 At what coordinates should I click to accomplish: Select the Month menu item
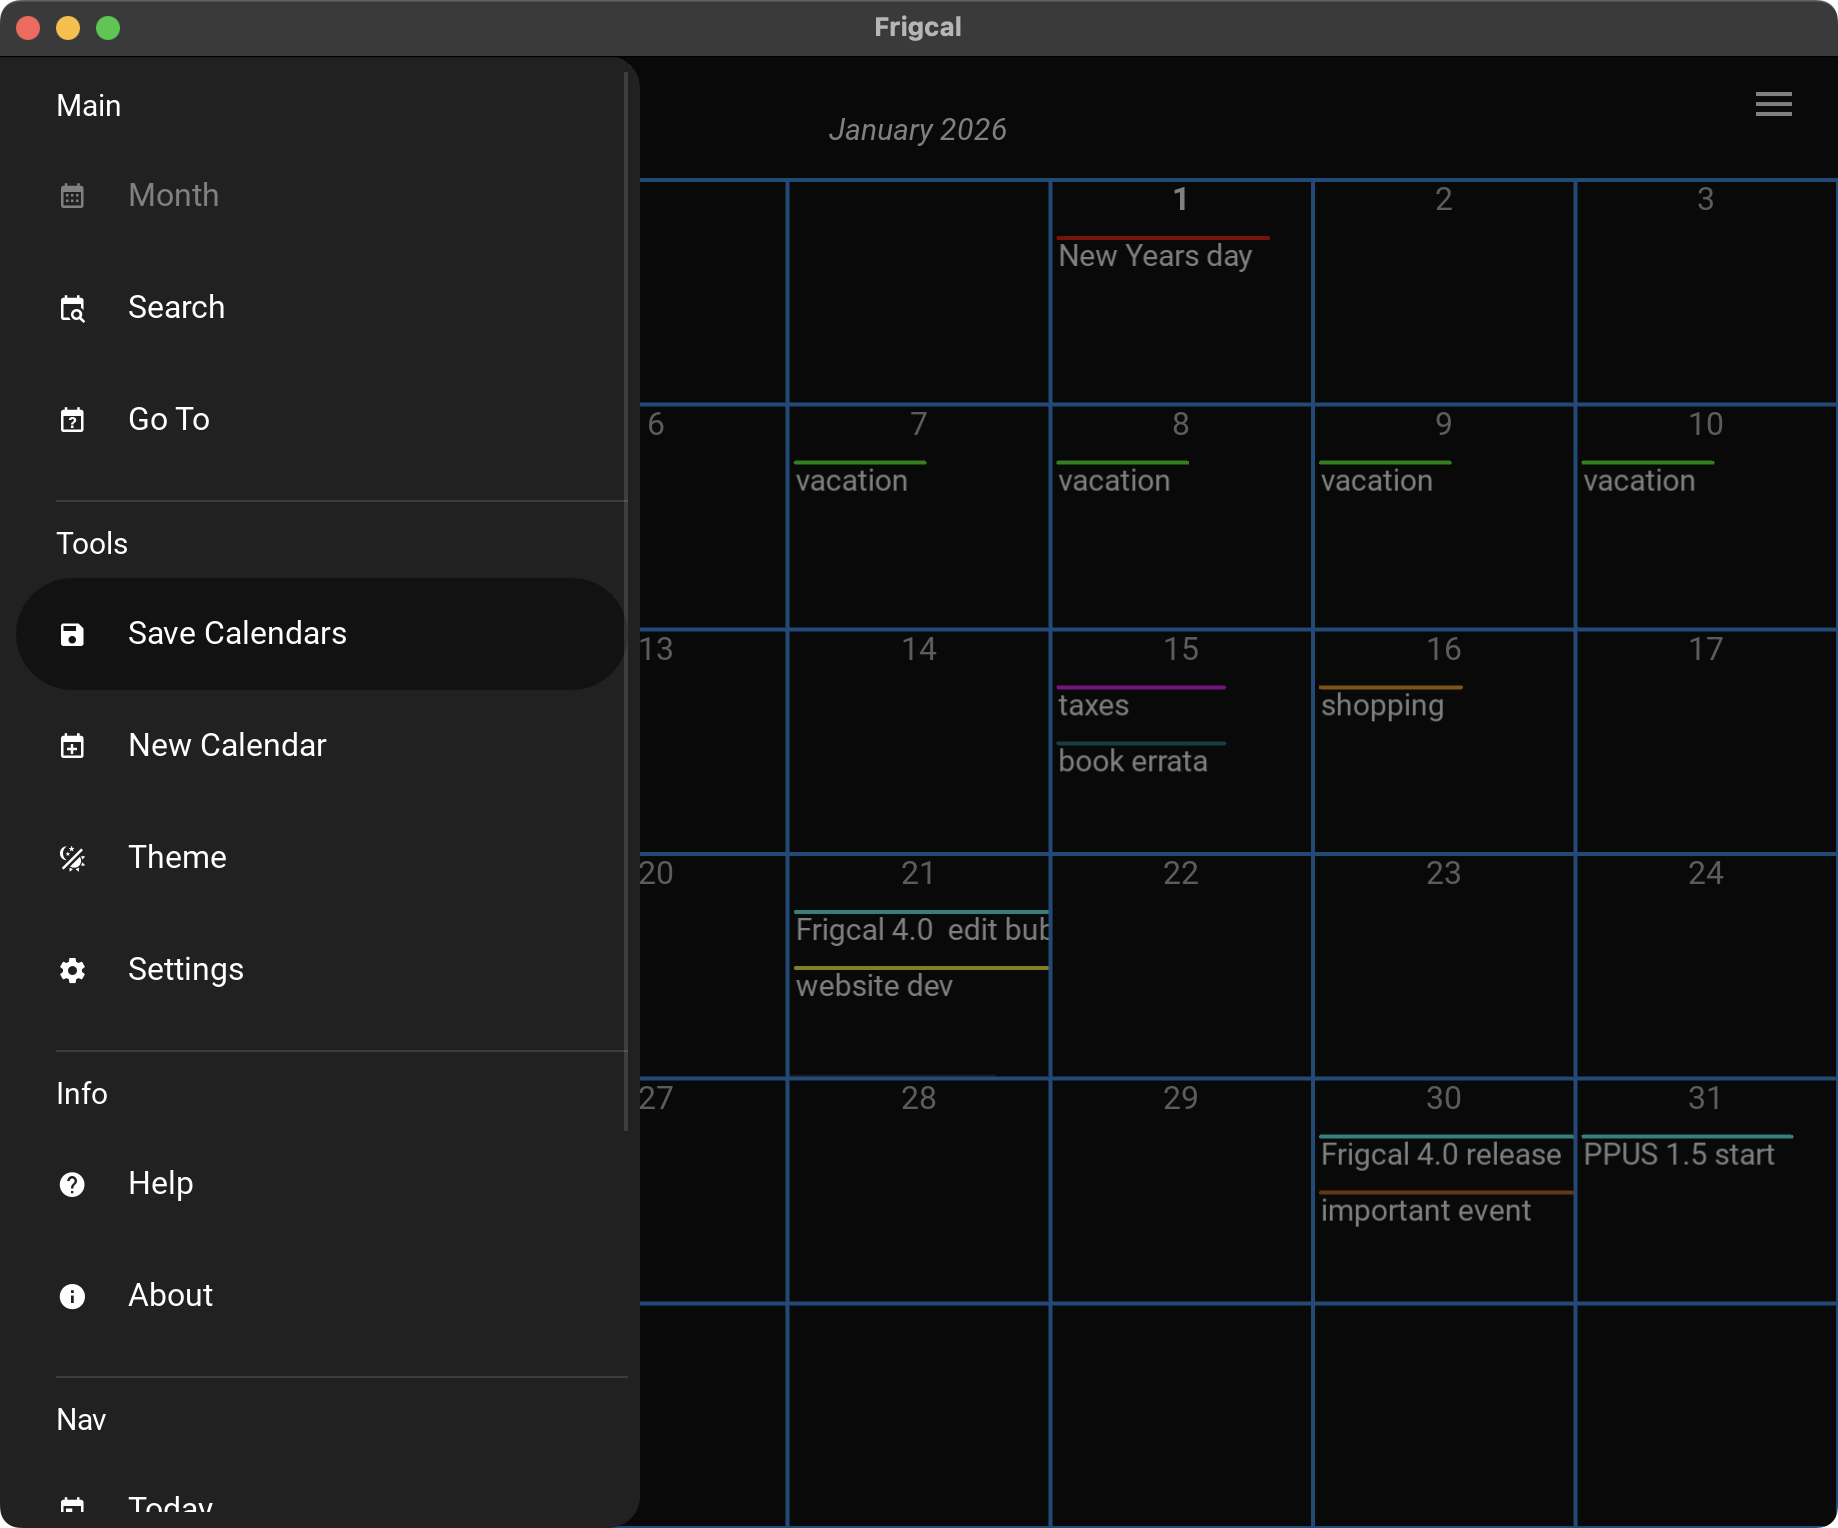click(173, 195)
